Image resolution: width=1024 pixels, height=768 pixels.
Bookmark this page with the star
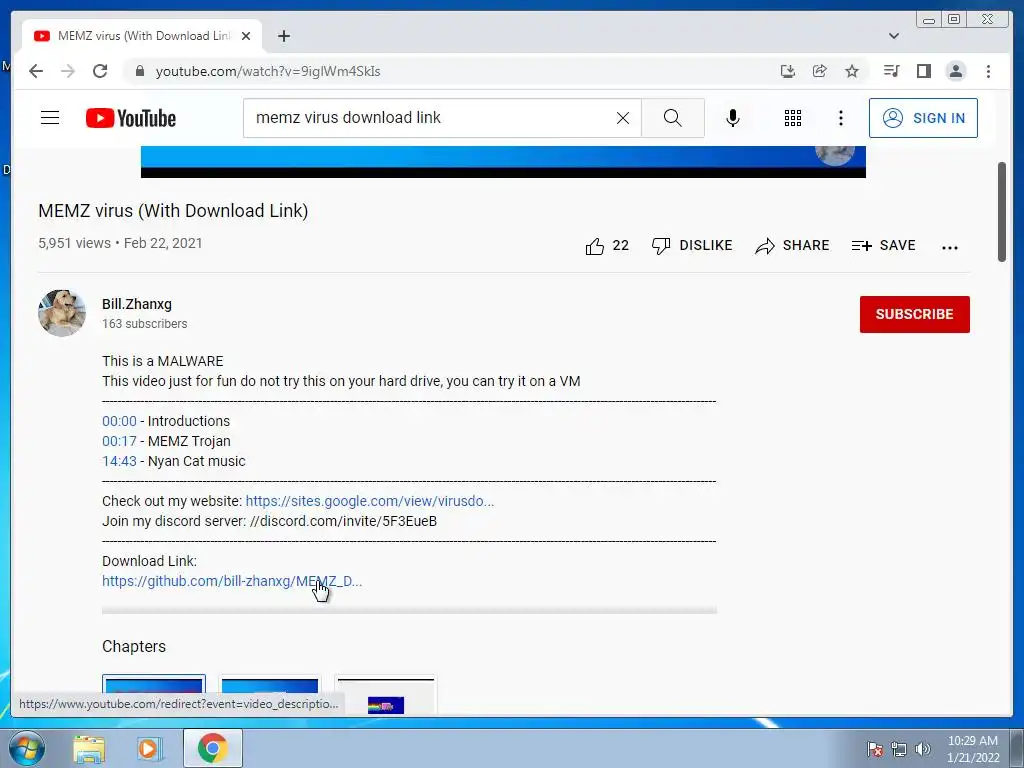[x=852, y=71]
